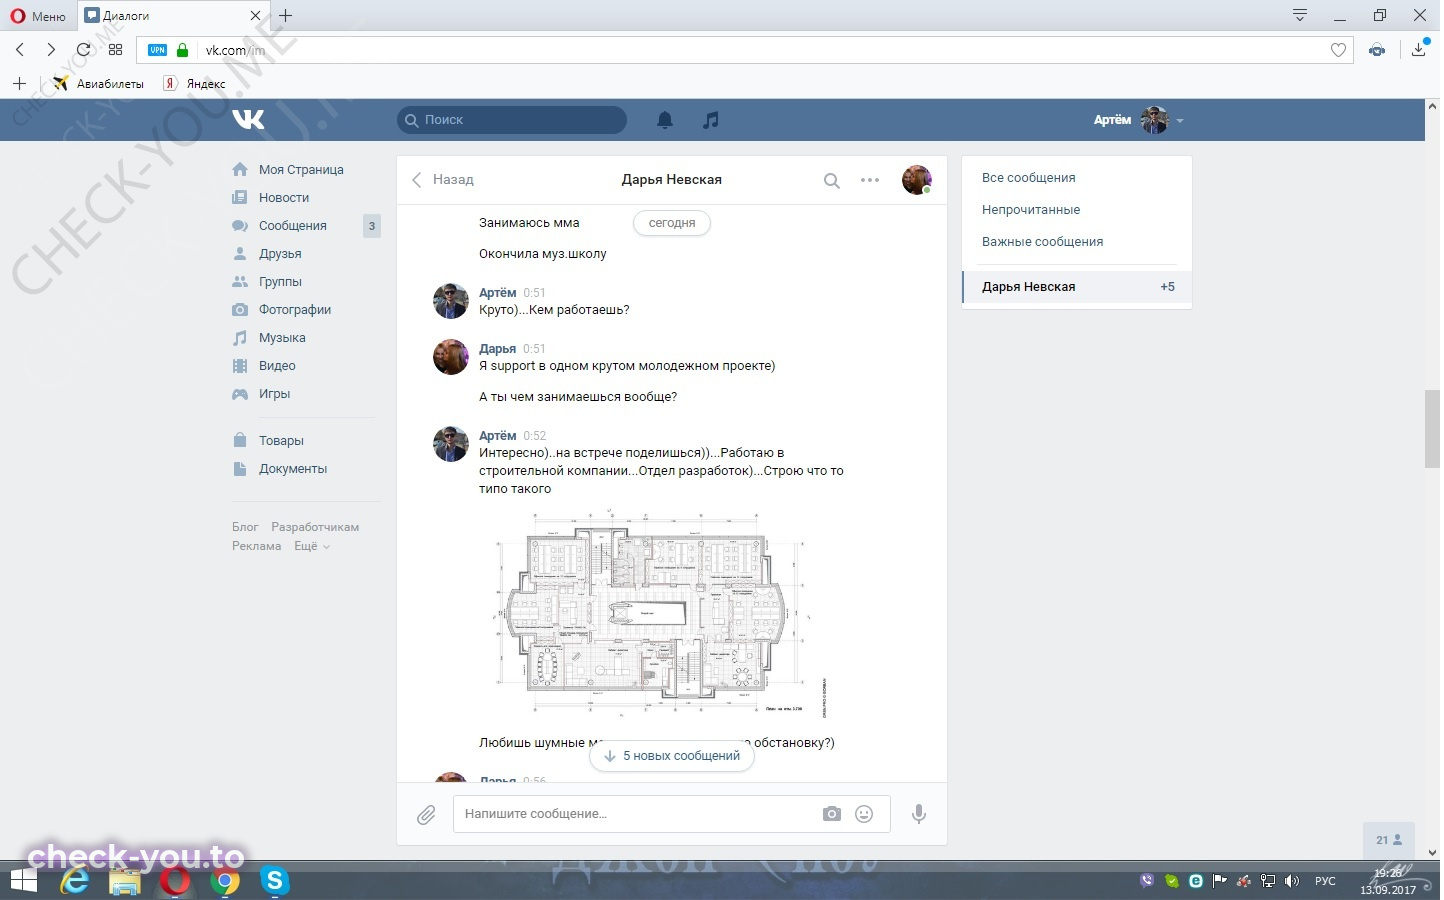The width and height of the screenshot is (1444, 900).
Task: Open the Блог footer link
Action: [245, 527]
